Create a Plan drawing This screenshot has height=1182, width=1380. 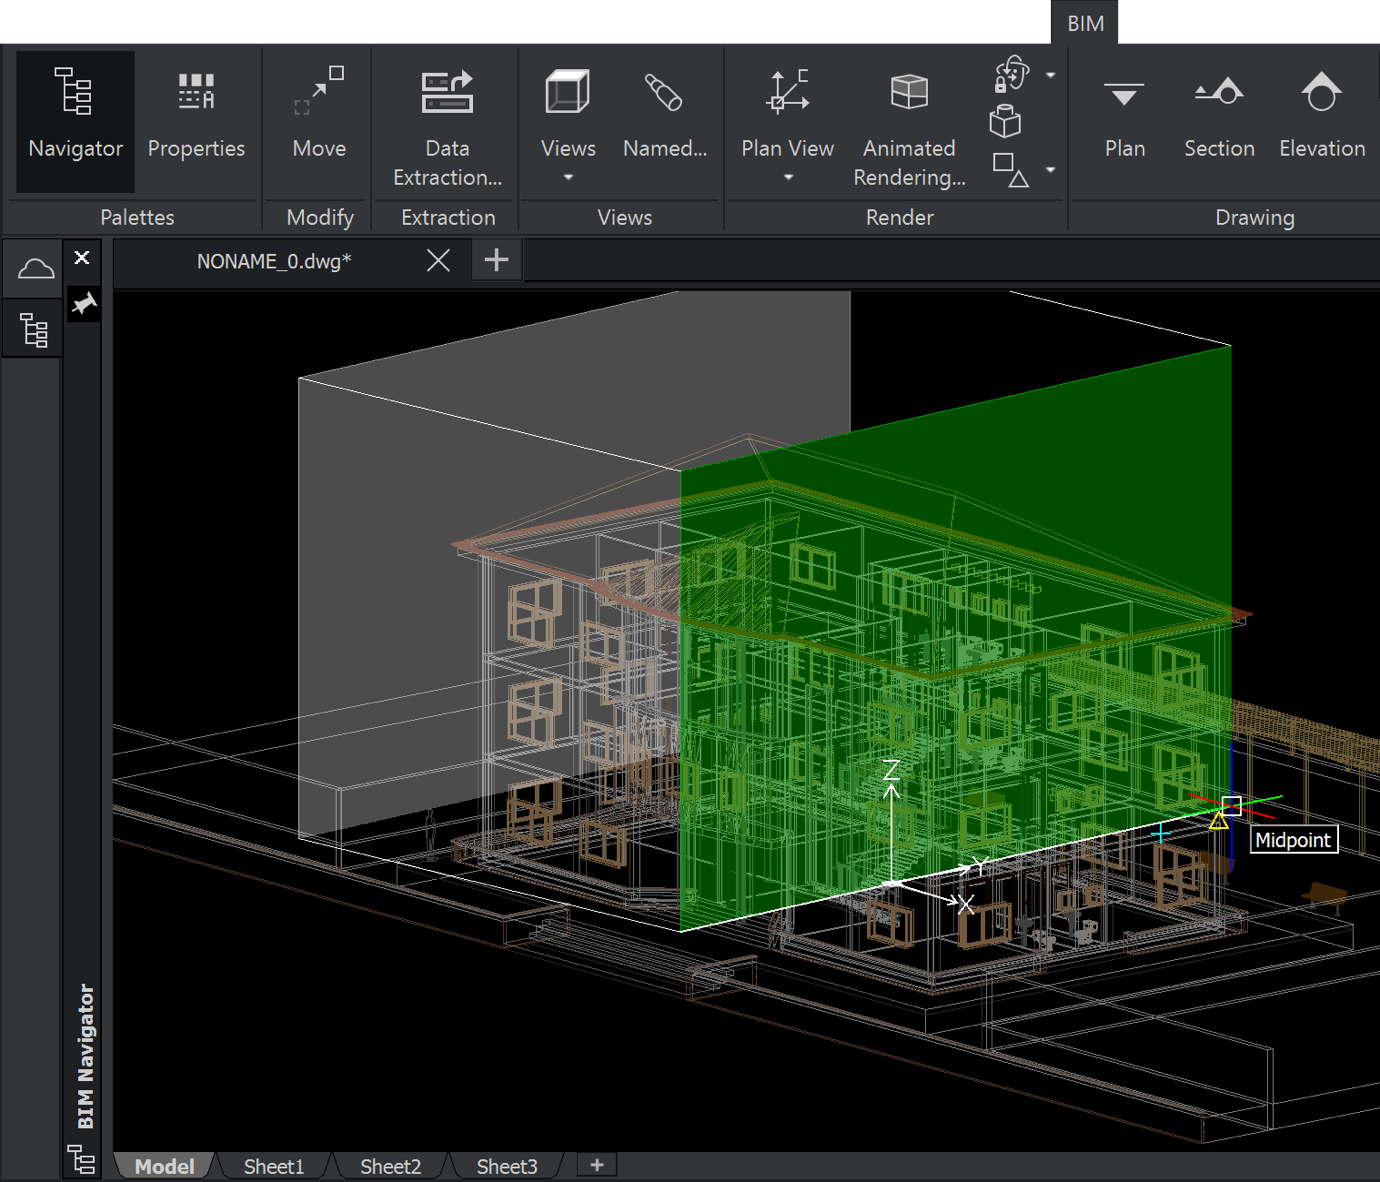(x=1124, y=121)
